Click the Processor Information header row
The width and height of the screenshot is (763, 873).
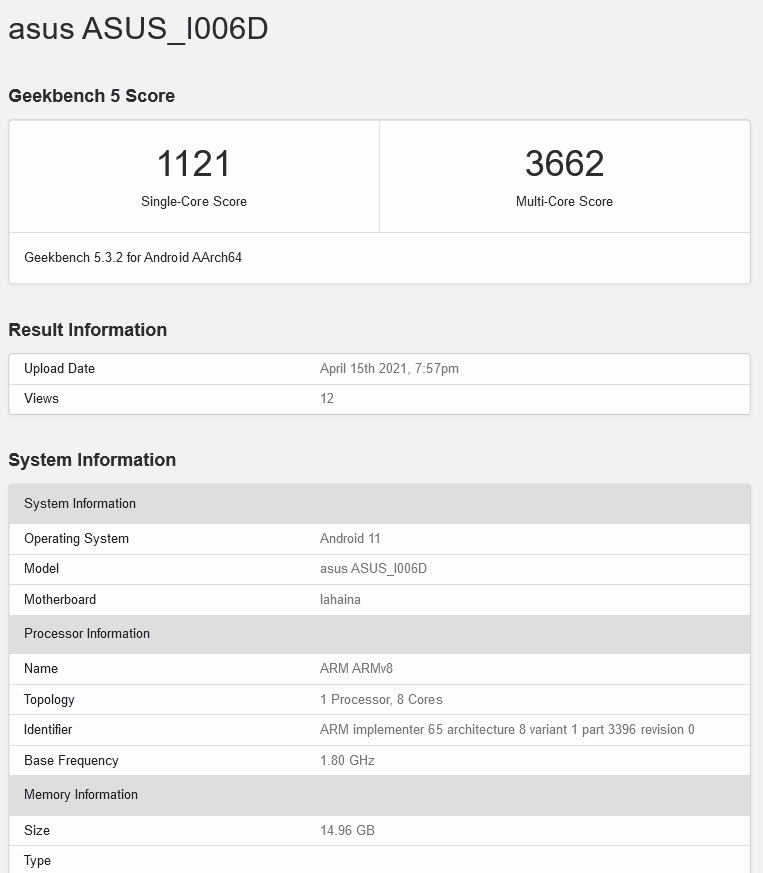[x=379, y=634]
